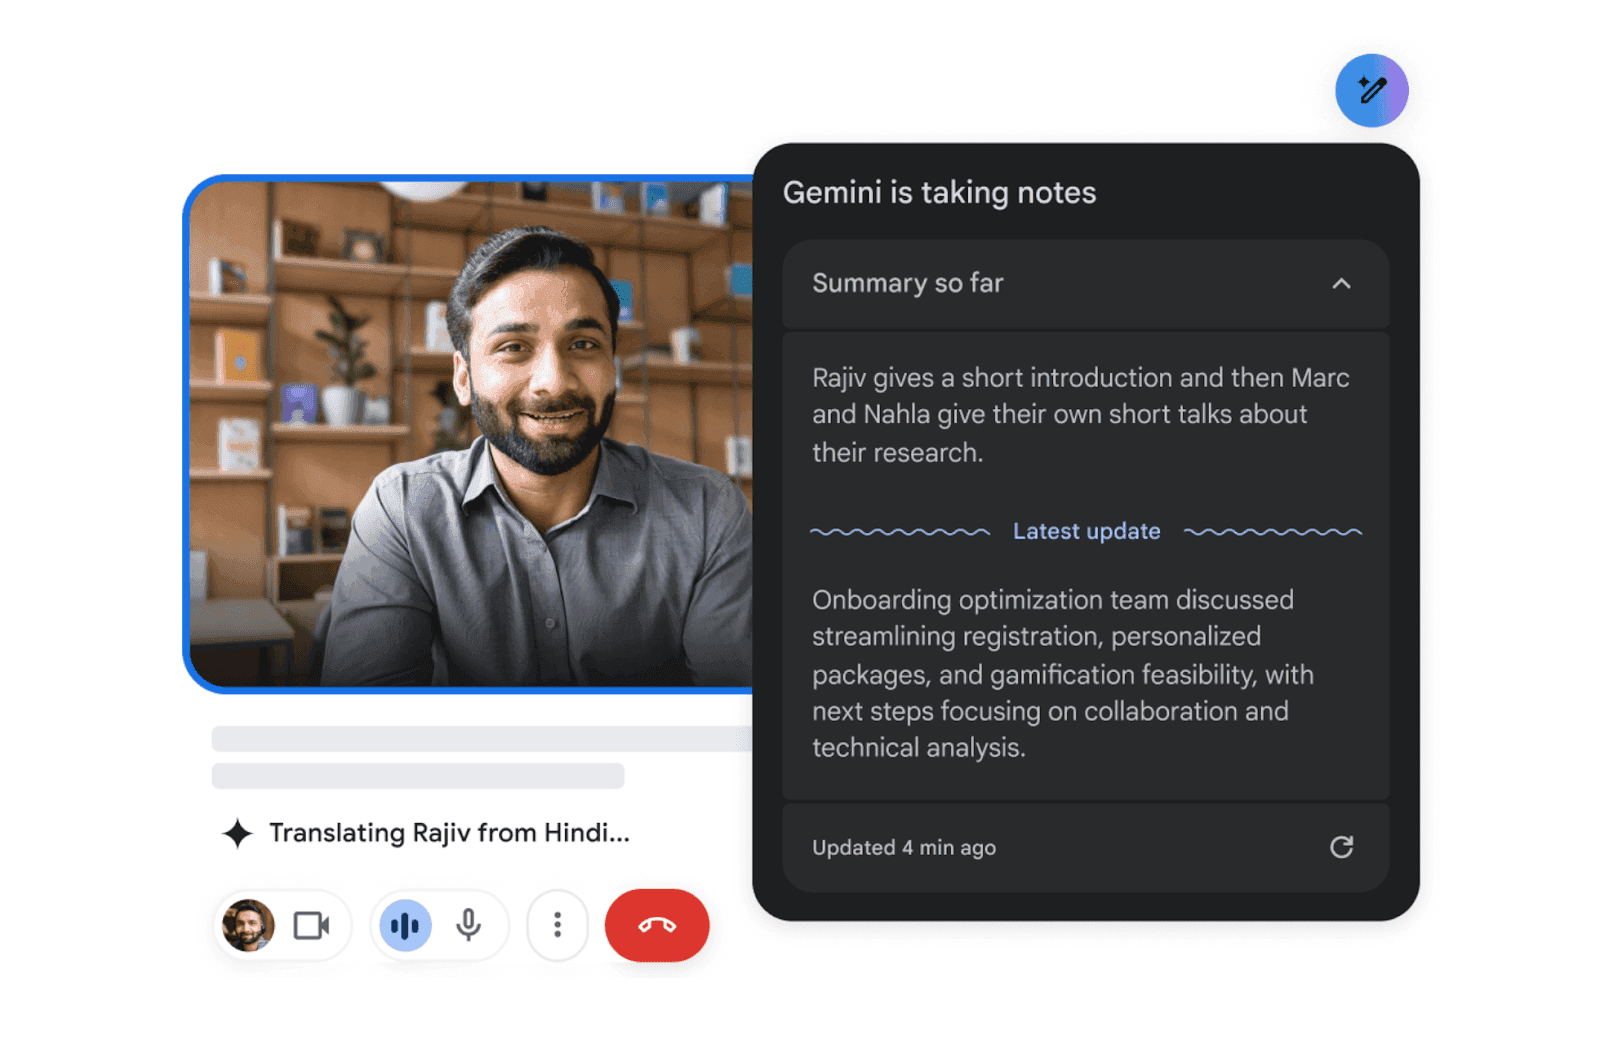Collapse the Summary so far section

coord(1341,284)
